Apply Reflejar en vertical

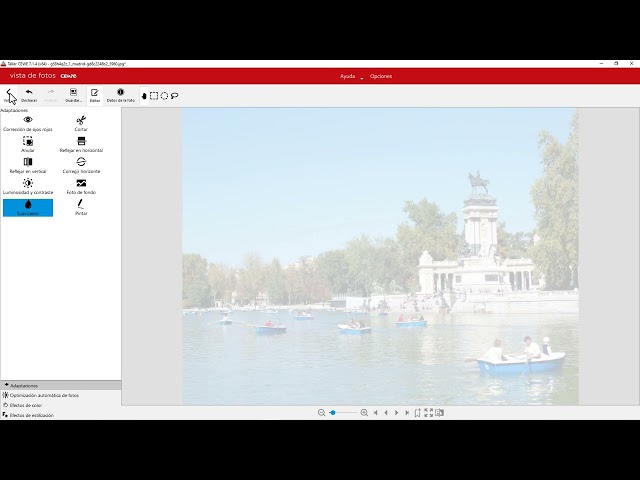(28, 165)
